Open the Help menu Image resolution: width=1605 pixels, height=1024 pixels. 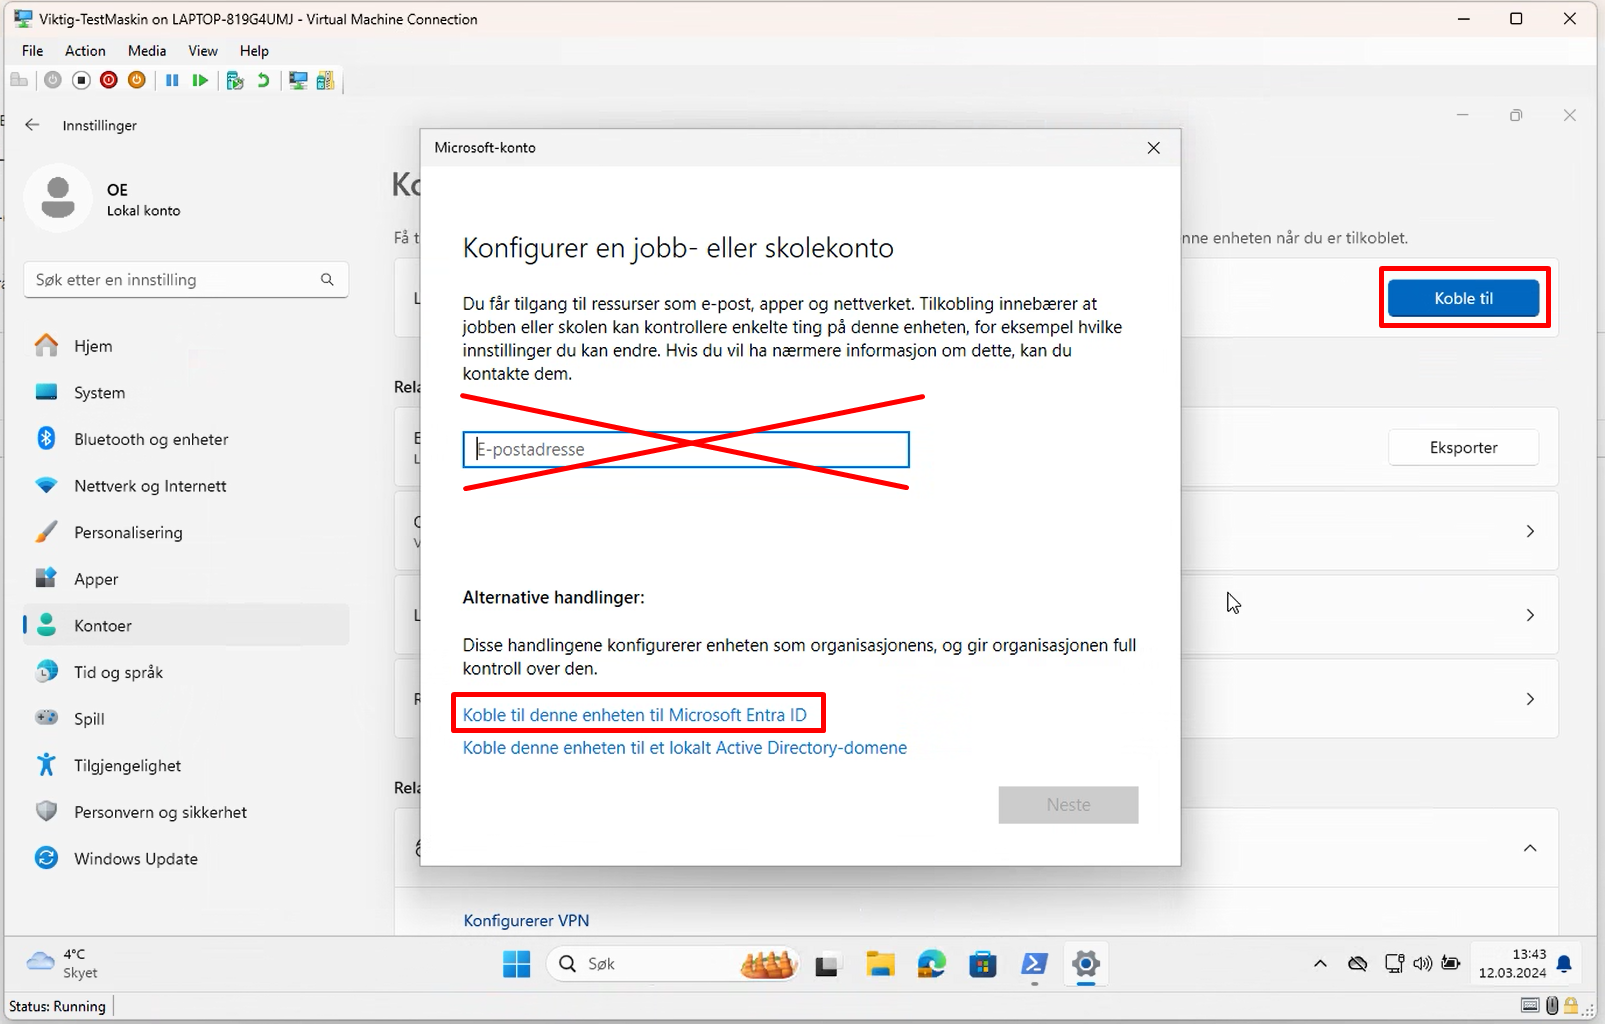[x=254, y=51]
